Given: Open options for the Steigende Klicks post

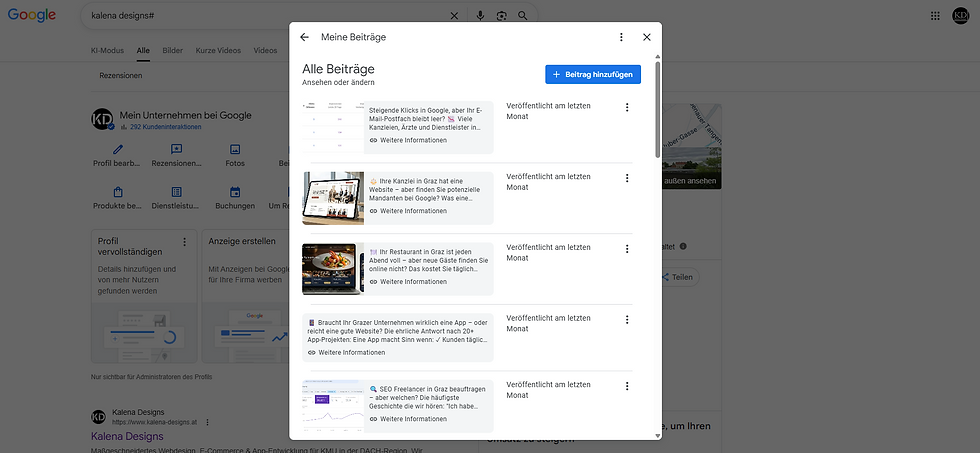Looking at the screenshot, I should coord(627,107).
